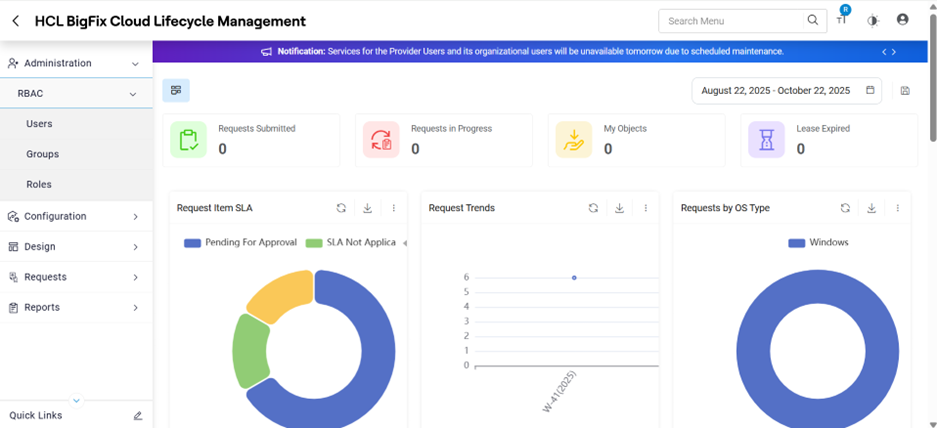Image resolution: width=937 pixels, height=428 pixels.
Task: Open the text size icon with R badge
Action: click(x=843, y=18)
